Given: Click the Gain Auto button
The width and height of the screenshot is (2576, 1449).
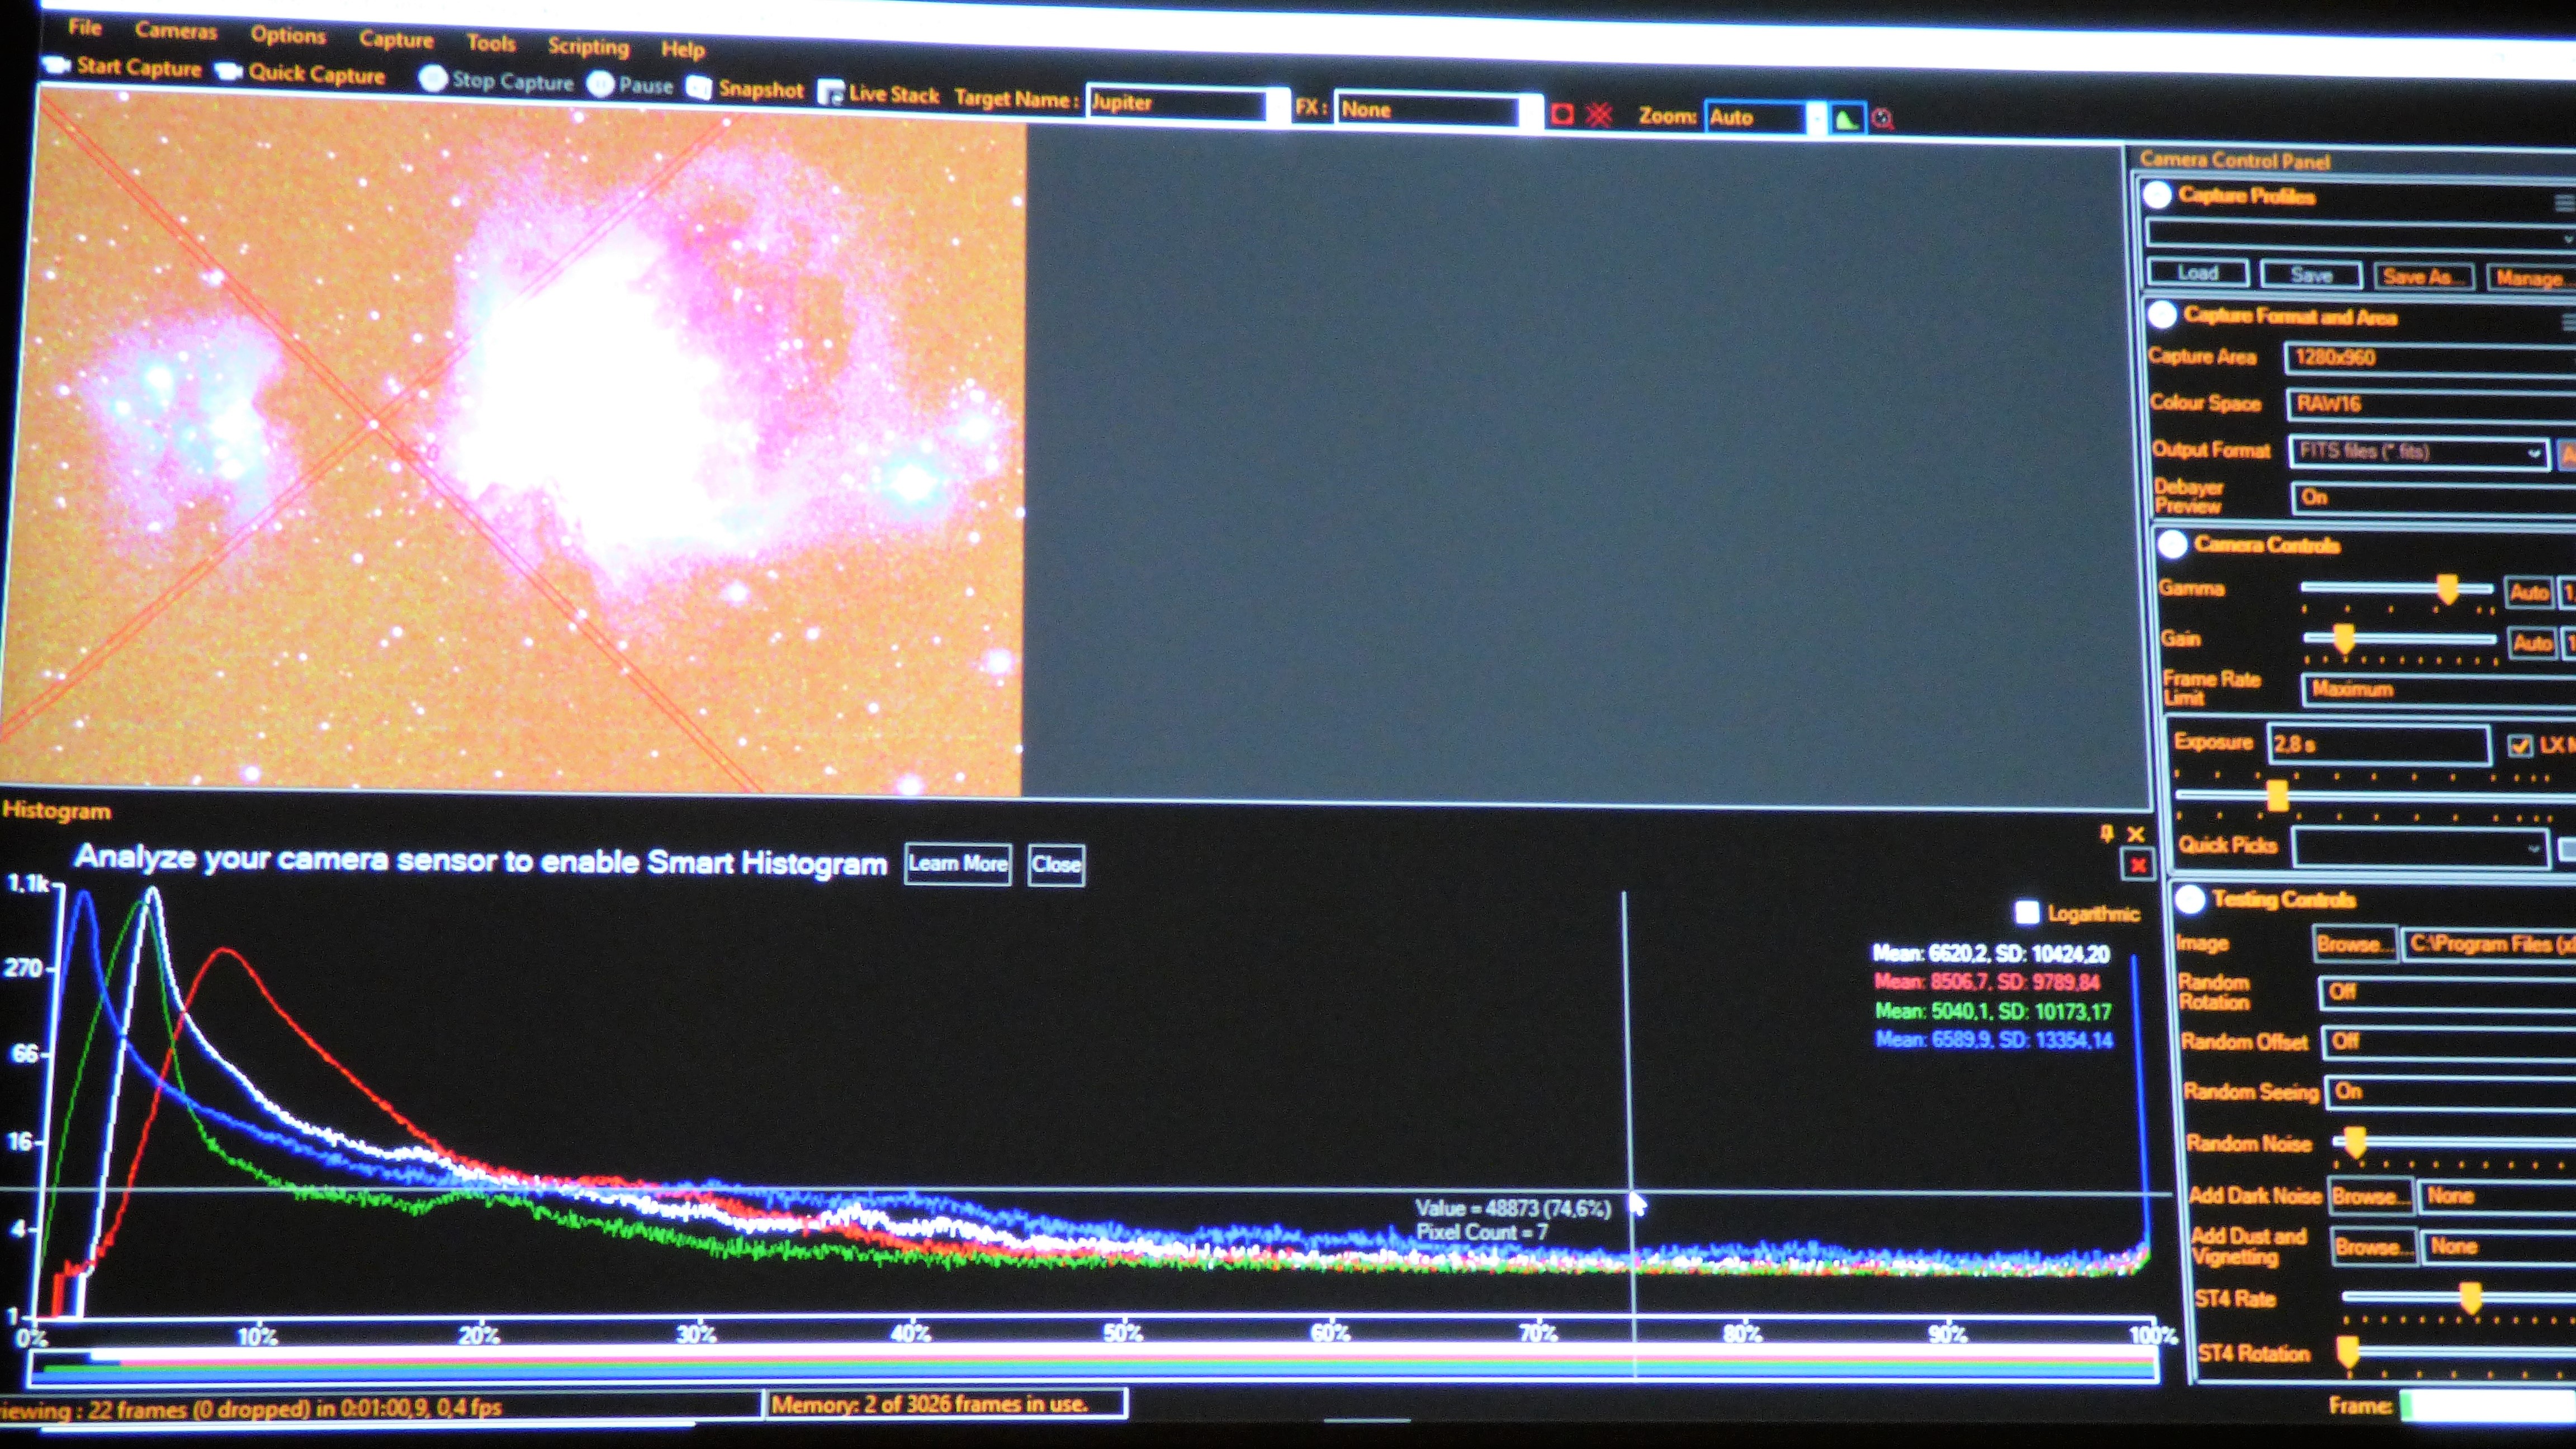Looking at the screenshot, I should [x=2532, y=642].
